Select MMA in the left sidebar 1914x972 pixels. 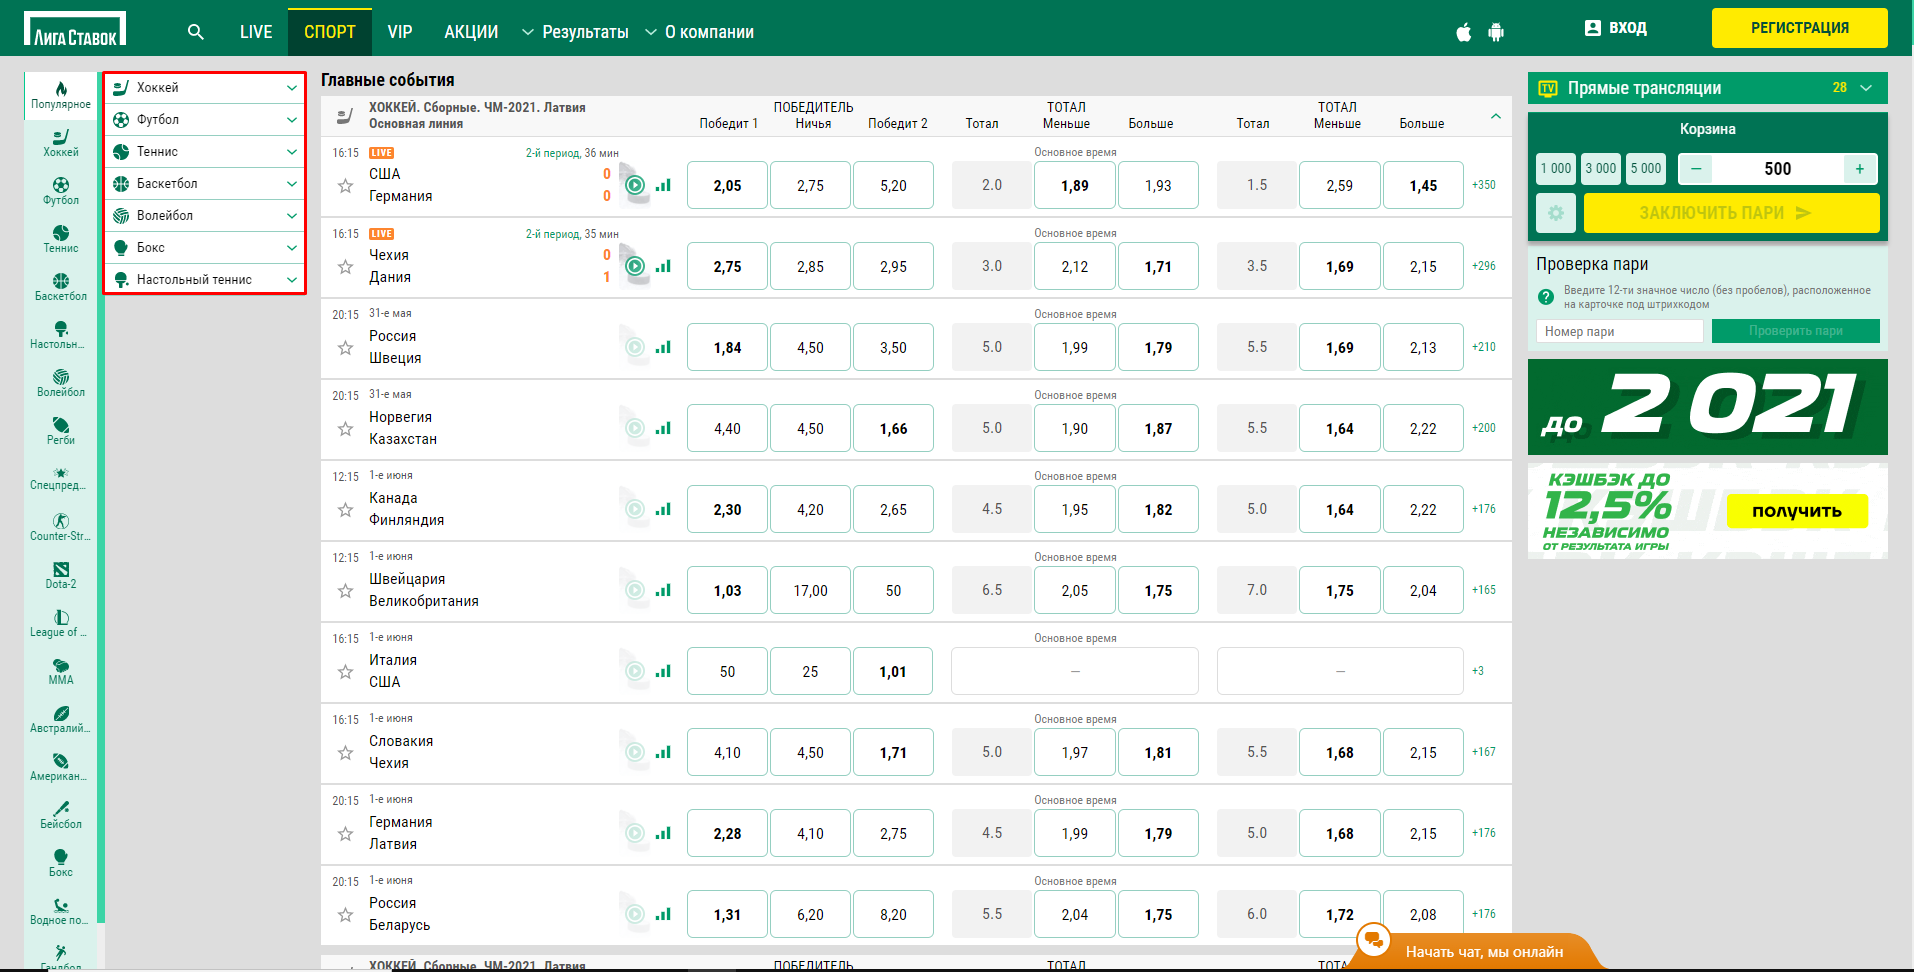tap(61, 671)
